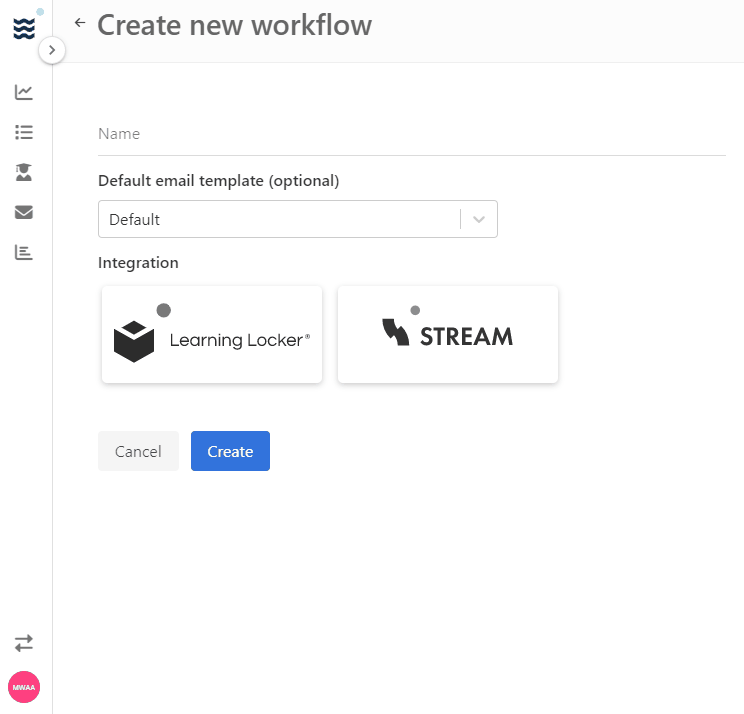Open the graduate learners sidebar icon
The image size is (744, 714).
pos(24,172)
